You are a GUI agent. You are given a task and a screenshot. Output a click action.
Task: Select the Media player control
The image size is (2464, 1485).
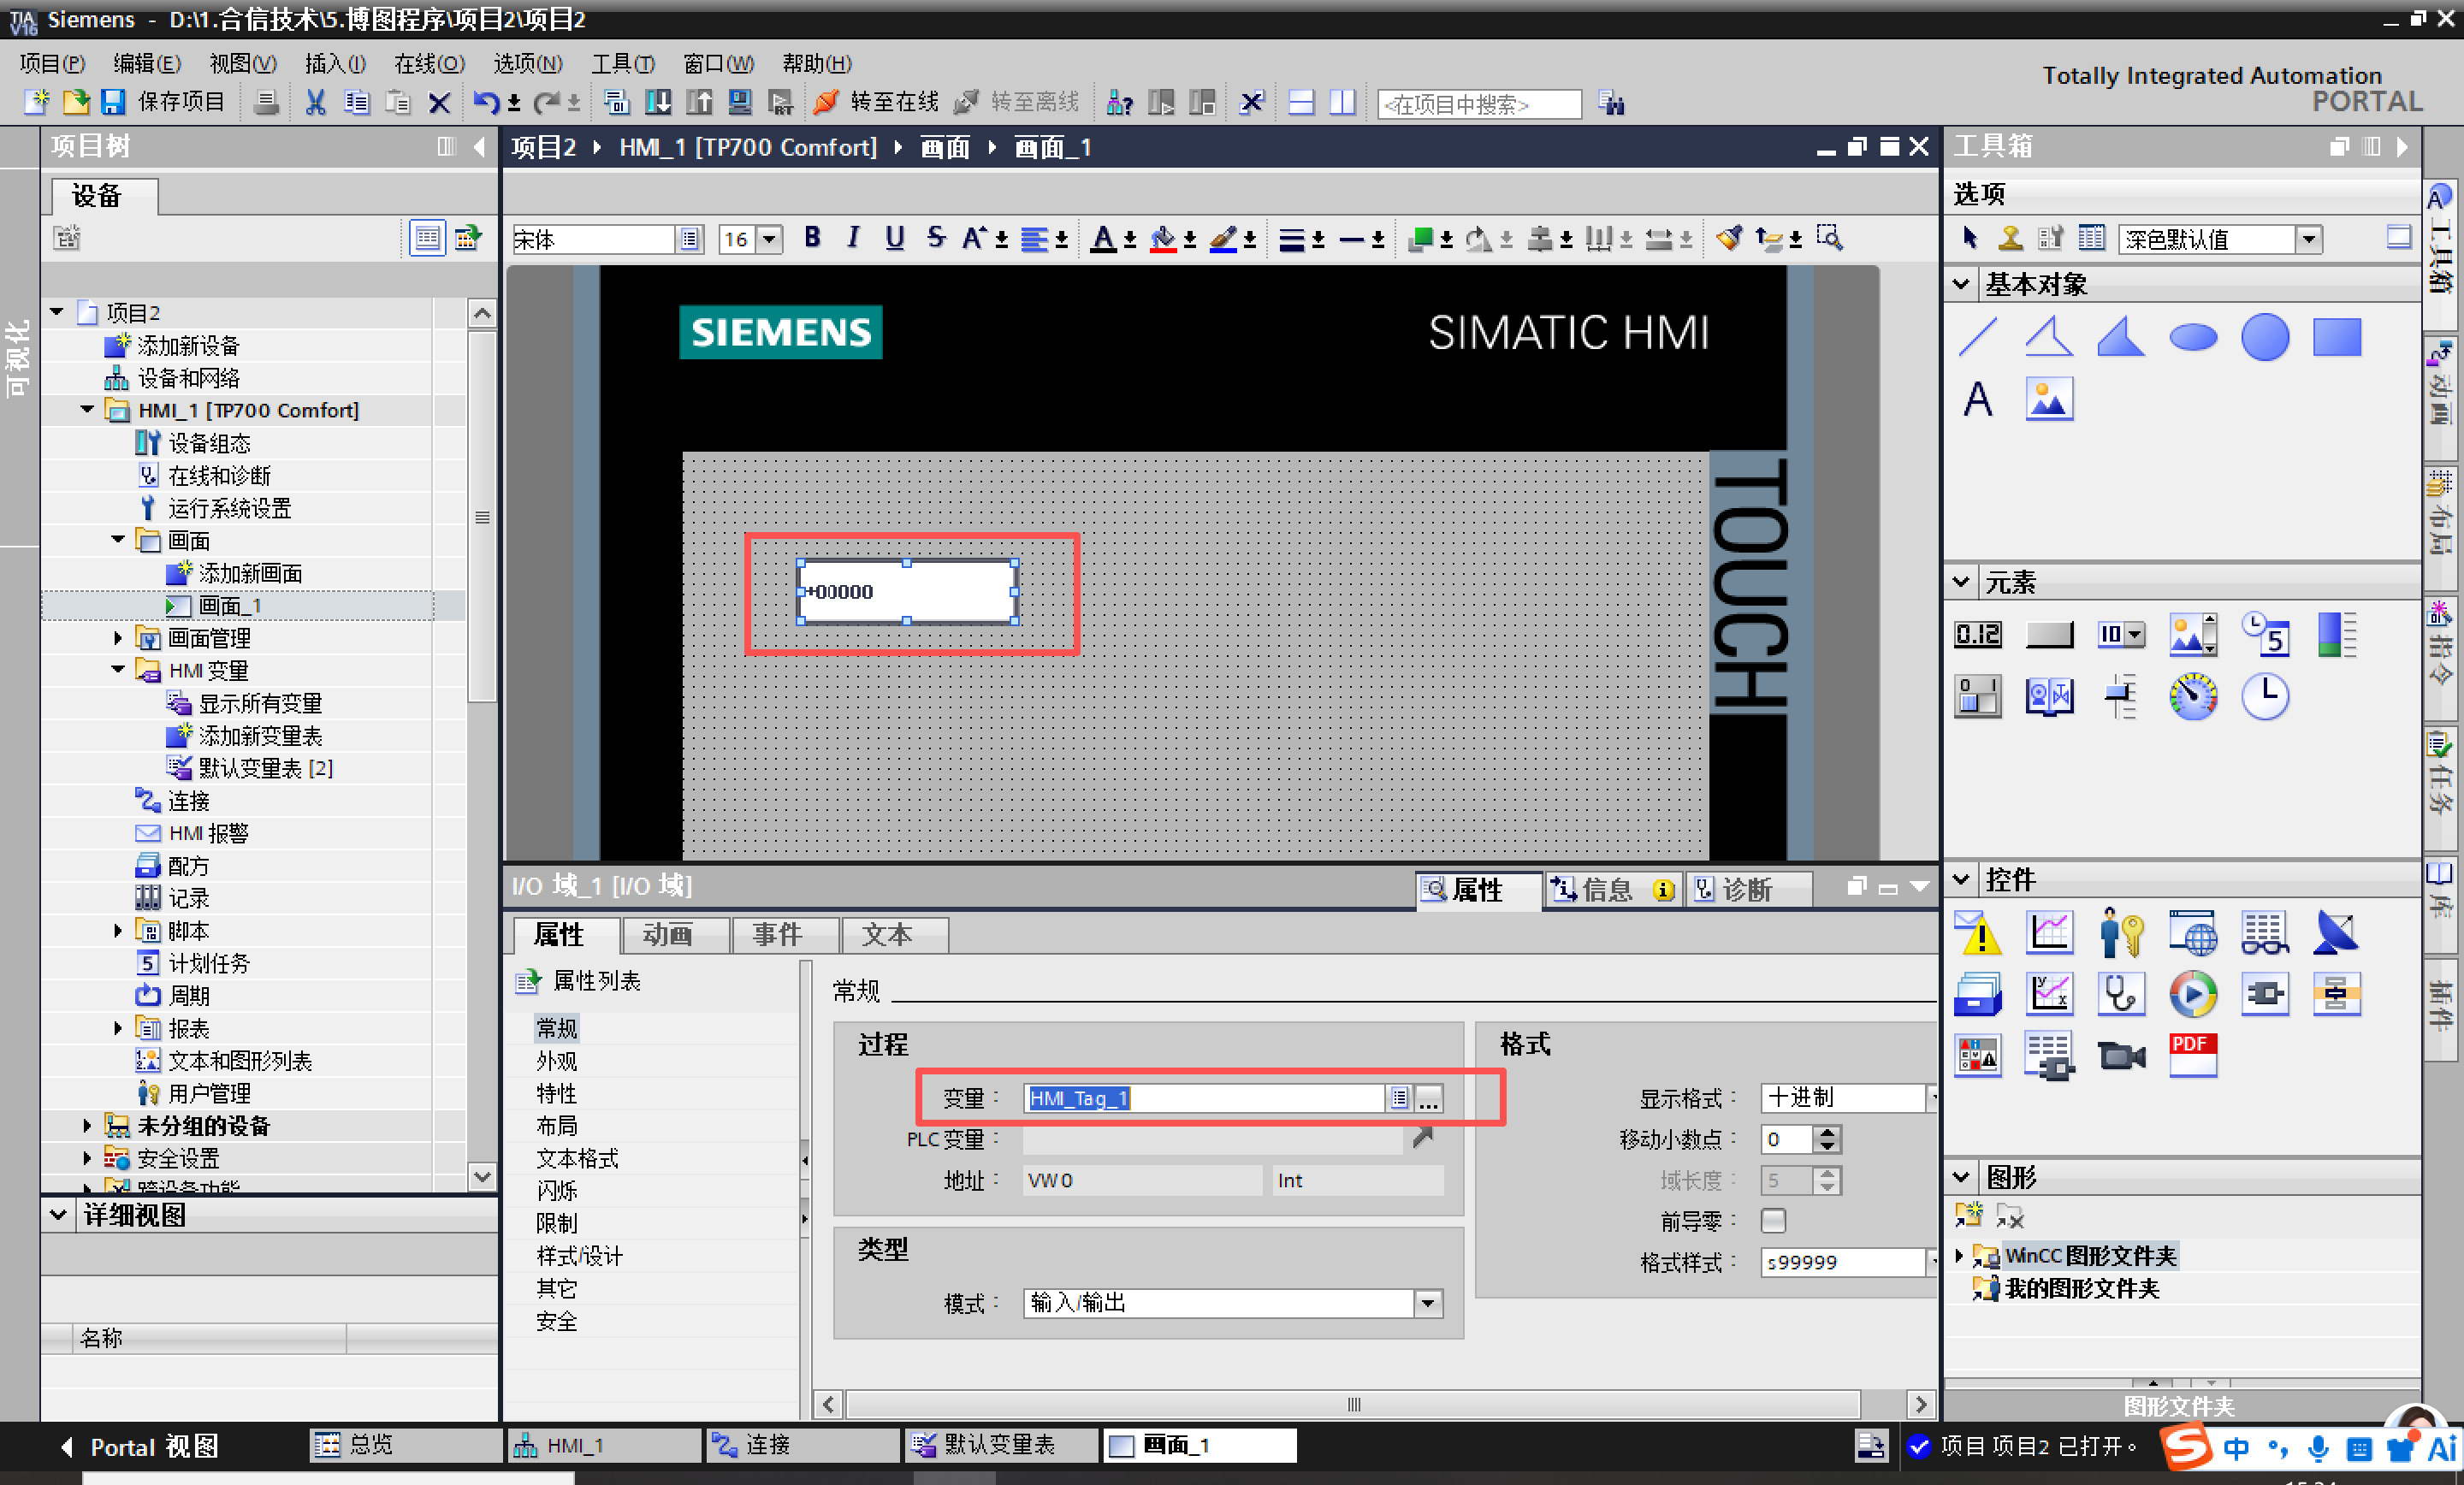[x=2192, y=994]
